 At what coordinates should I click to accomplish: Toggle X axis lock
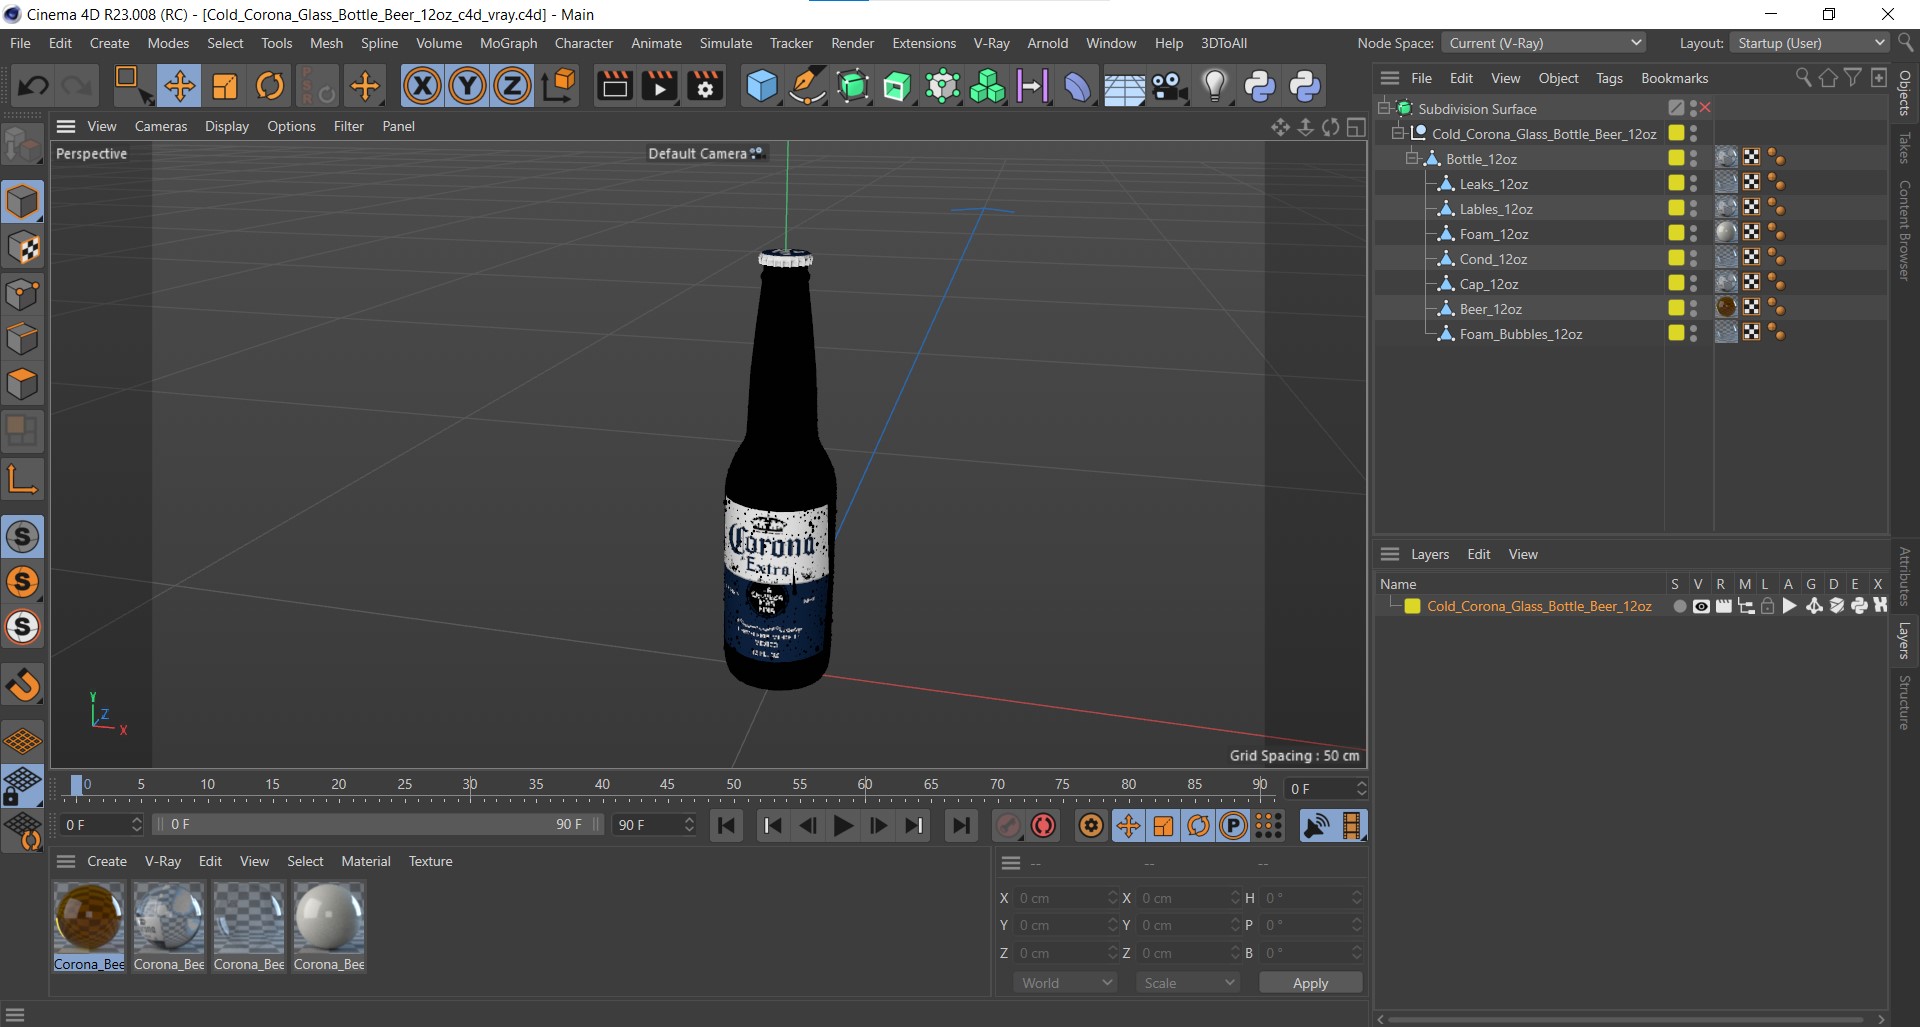point(422,86)
